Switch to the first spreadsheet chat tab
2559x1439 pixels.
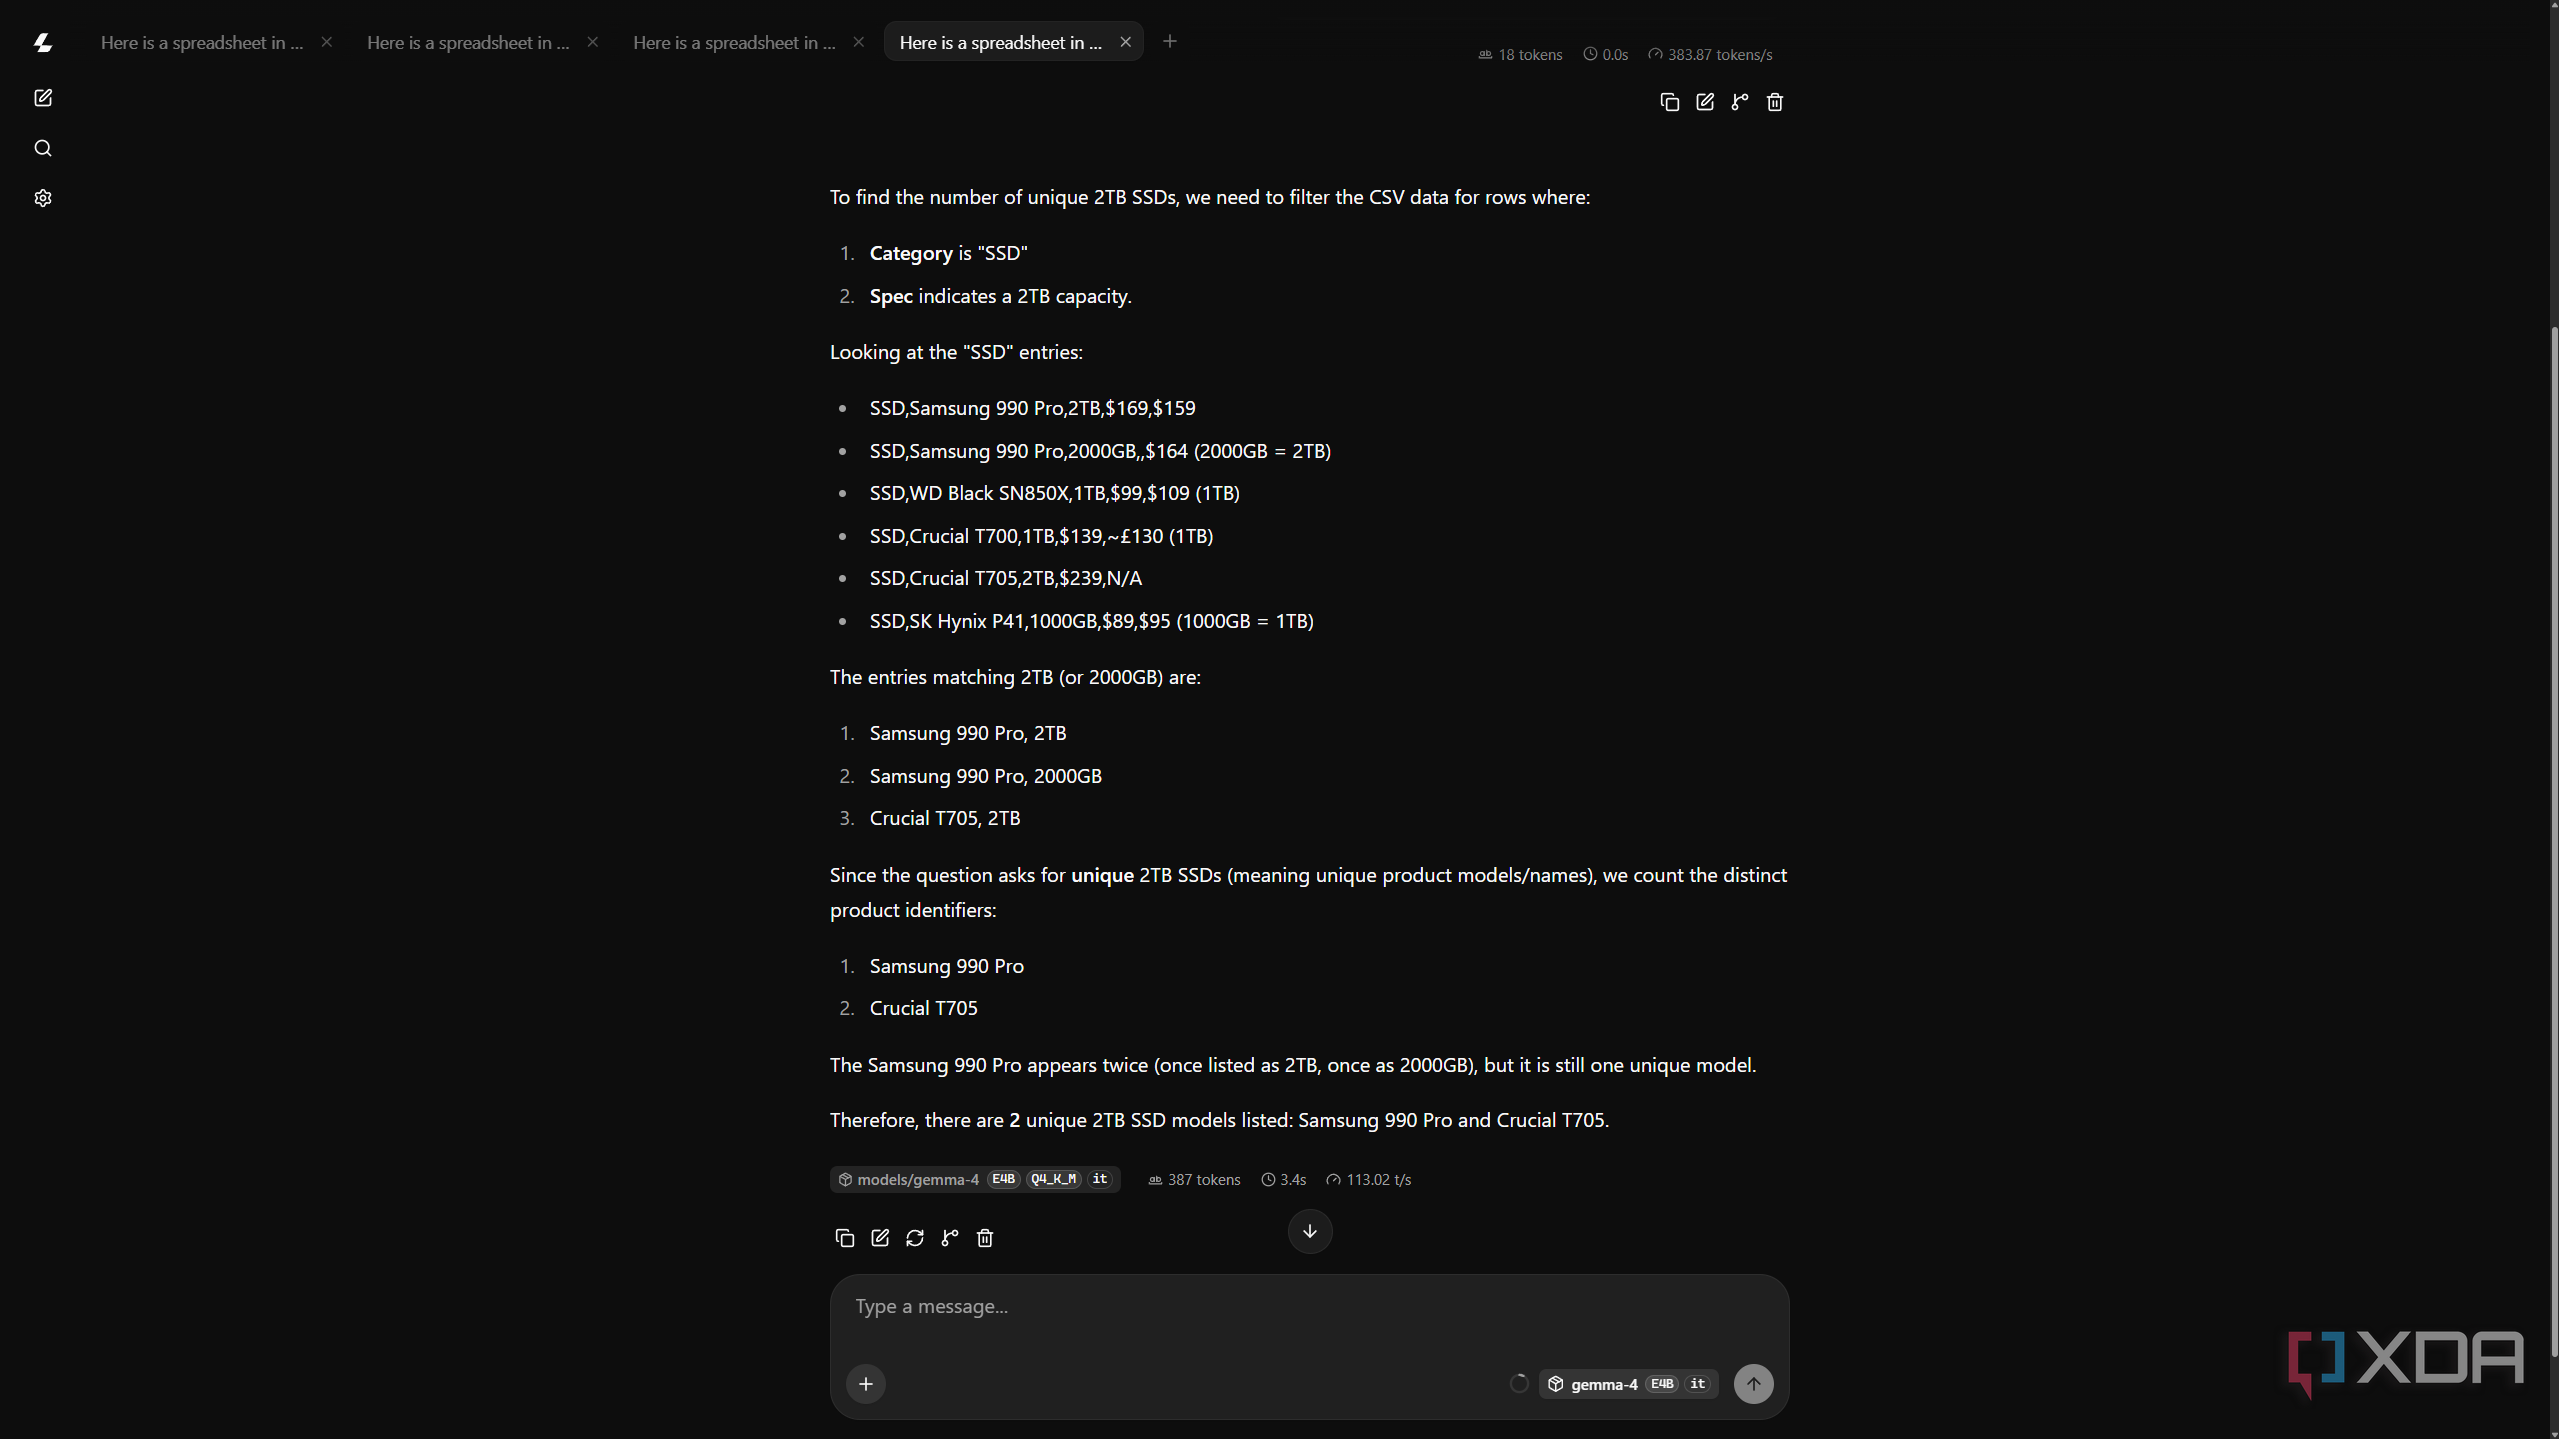click(x=201, y=42)
